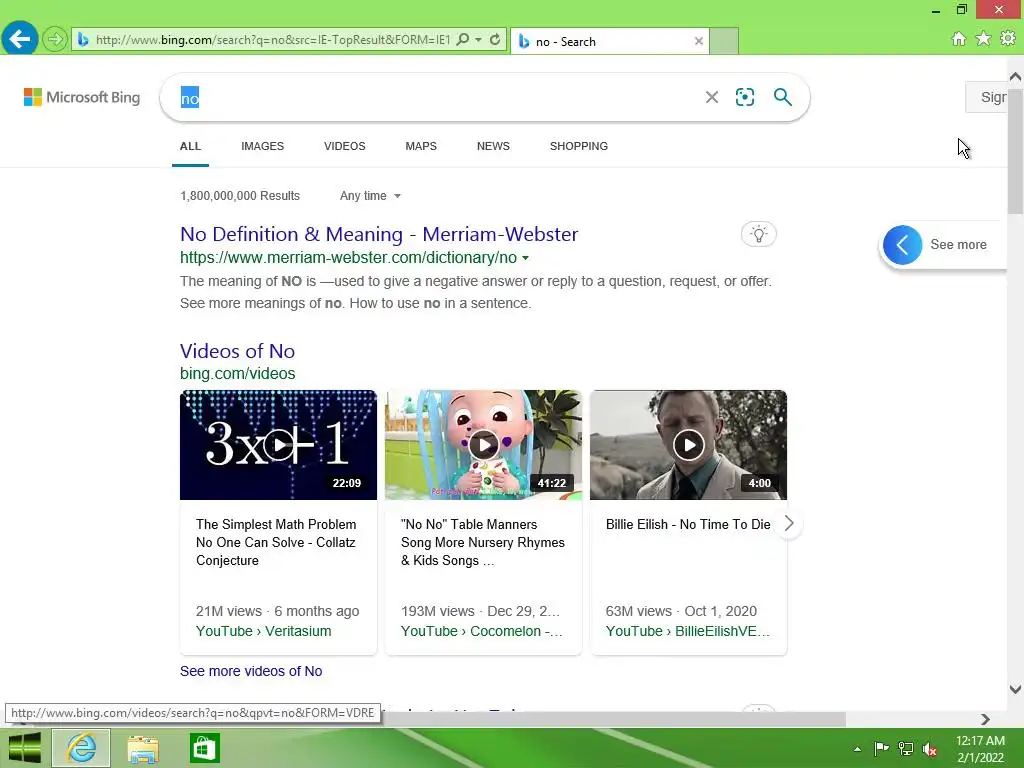Show hidden tray icons arrow
This screenshot has width=1024, height=768.
click(857, 749)
